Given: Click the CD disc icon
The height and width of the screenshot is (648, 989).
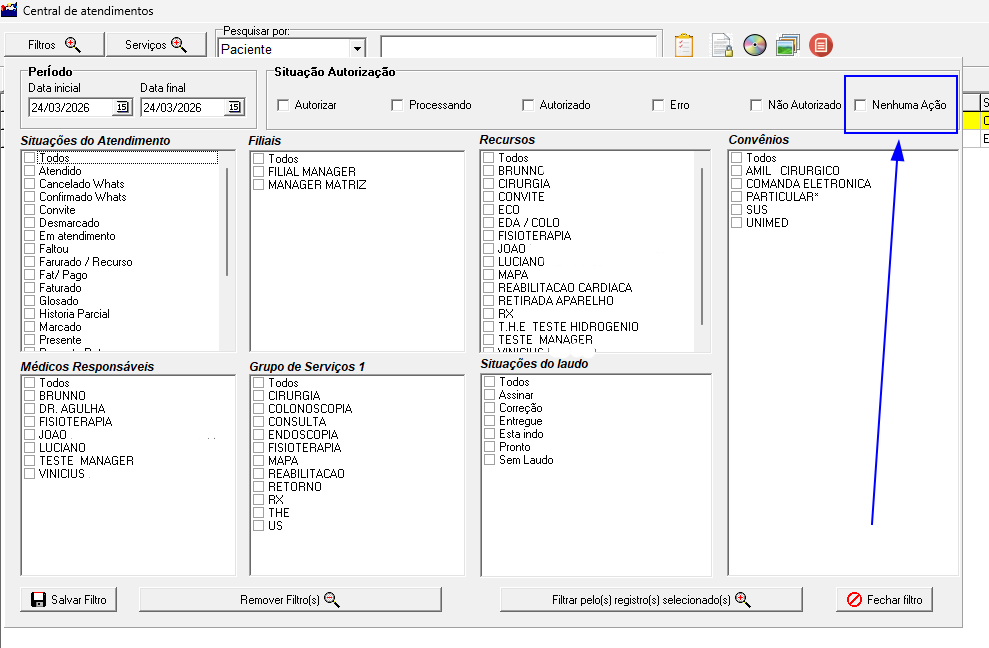Looking at the screenshot, I should pos(754,45).
